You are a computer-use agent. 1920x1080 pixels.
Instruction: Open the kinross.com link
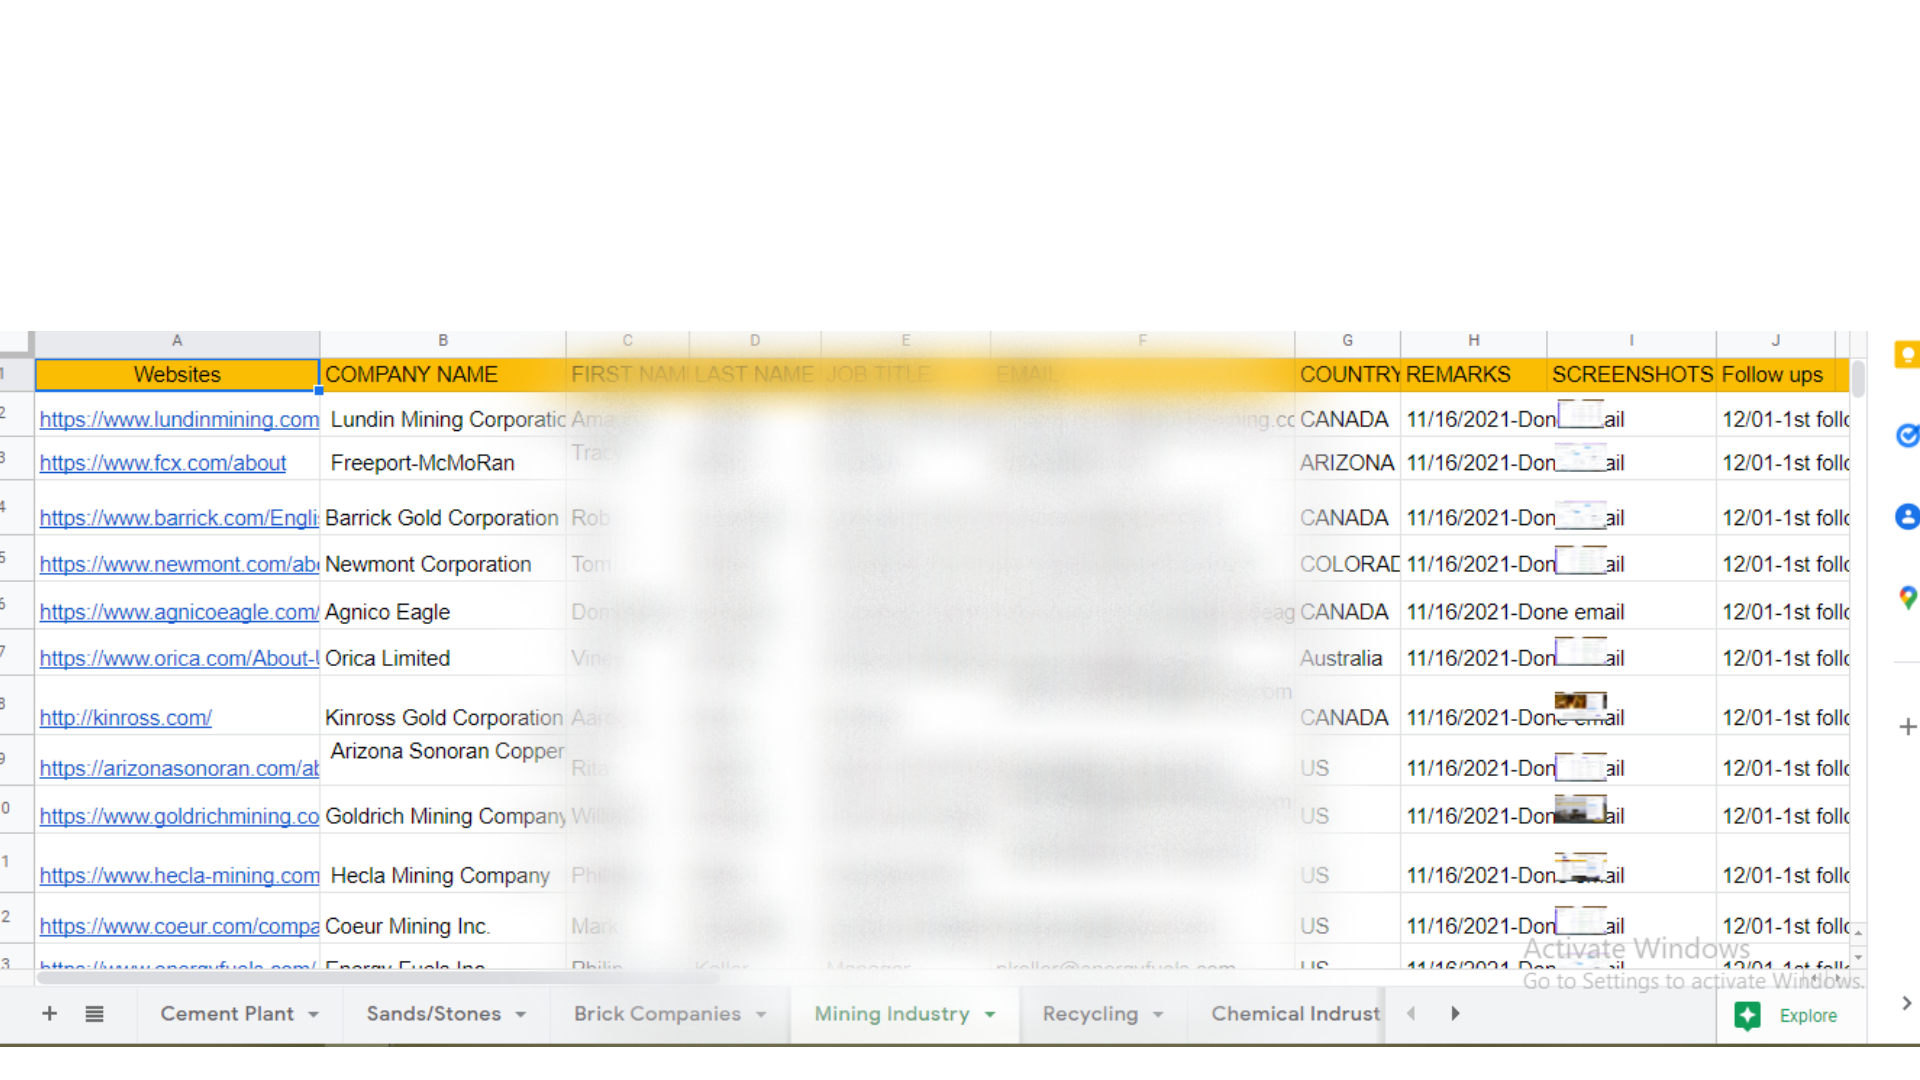[125, 718]
